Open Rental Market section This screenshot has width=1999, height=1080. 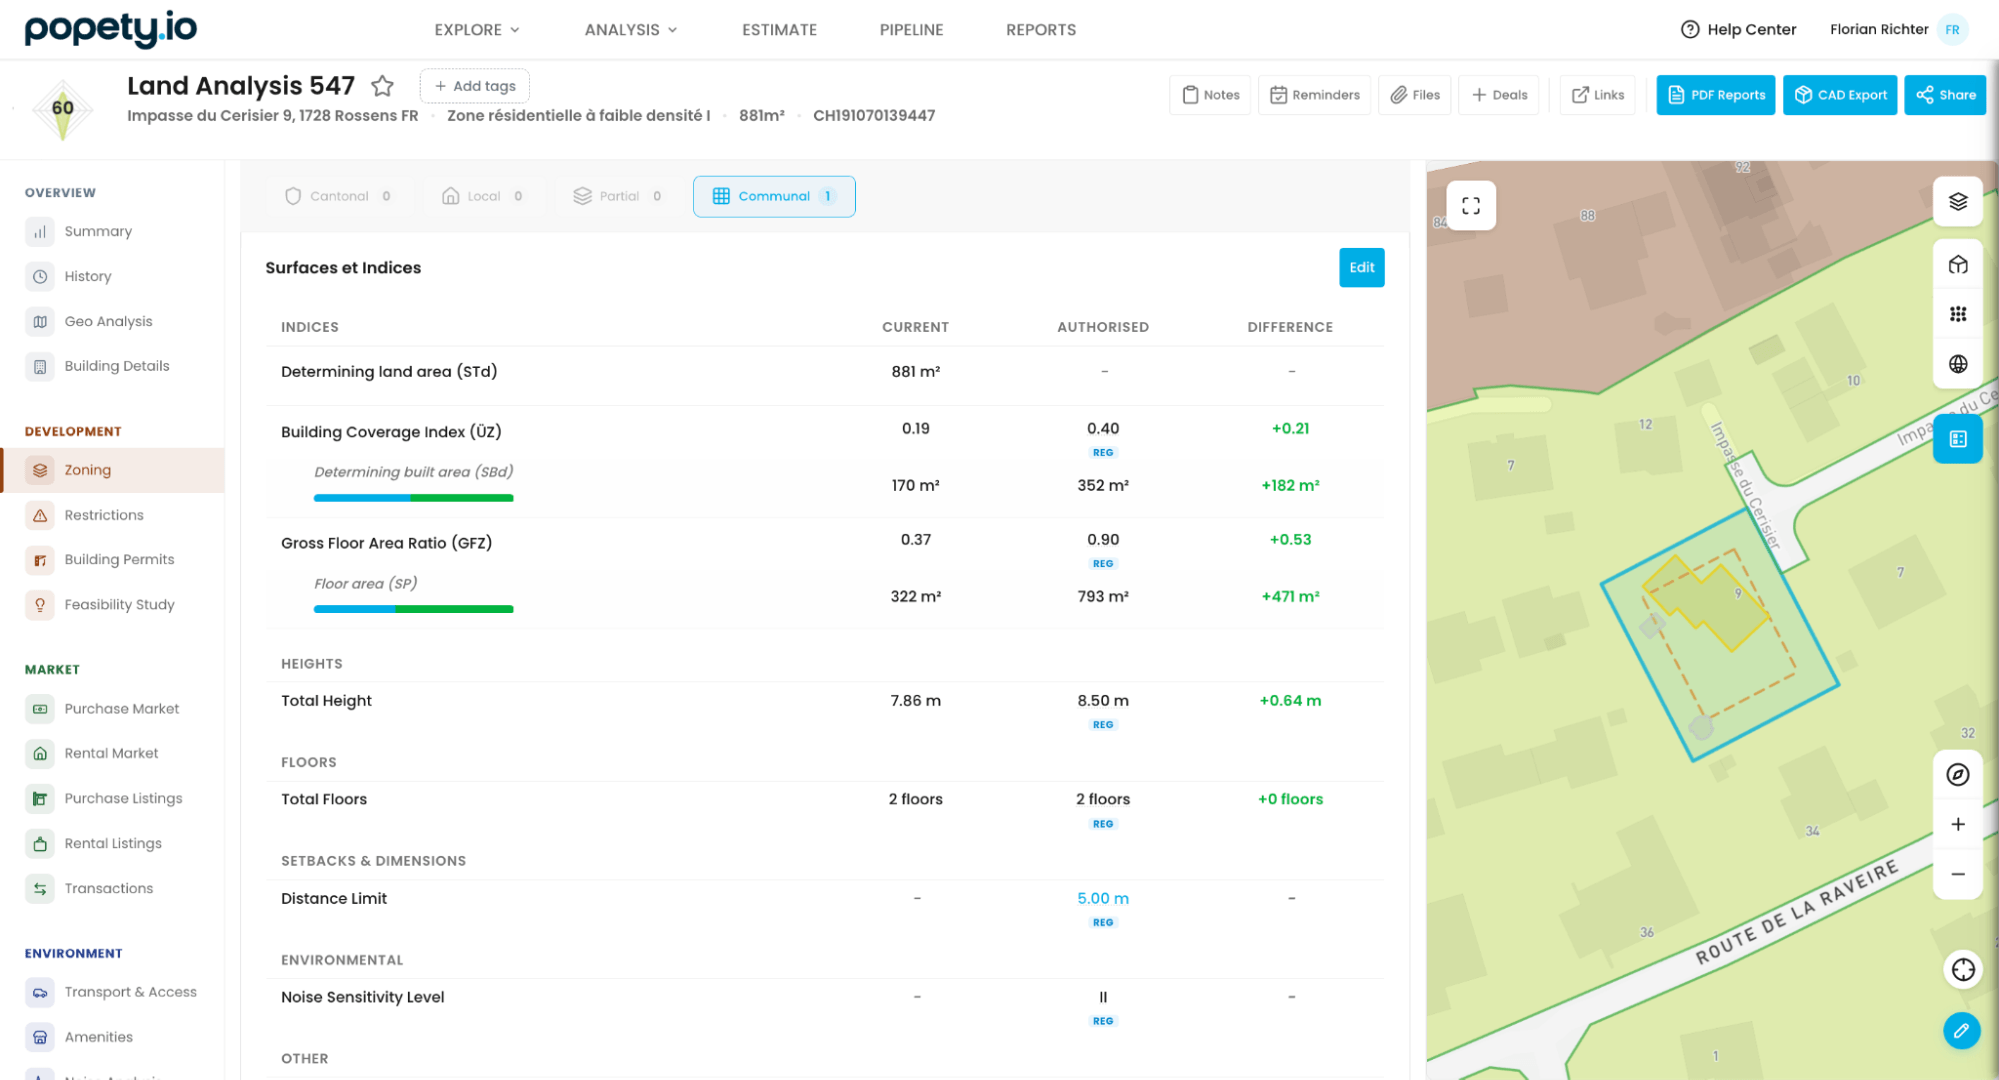click(112, 754)
